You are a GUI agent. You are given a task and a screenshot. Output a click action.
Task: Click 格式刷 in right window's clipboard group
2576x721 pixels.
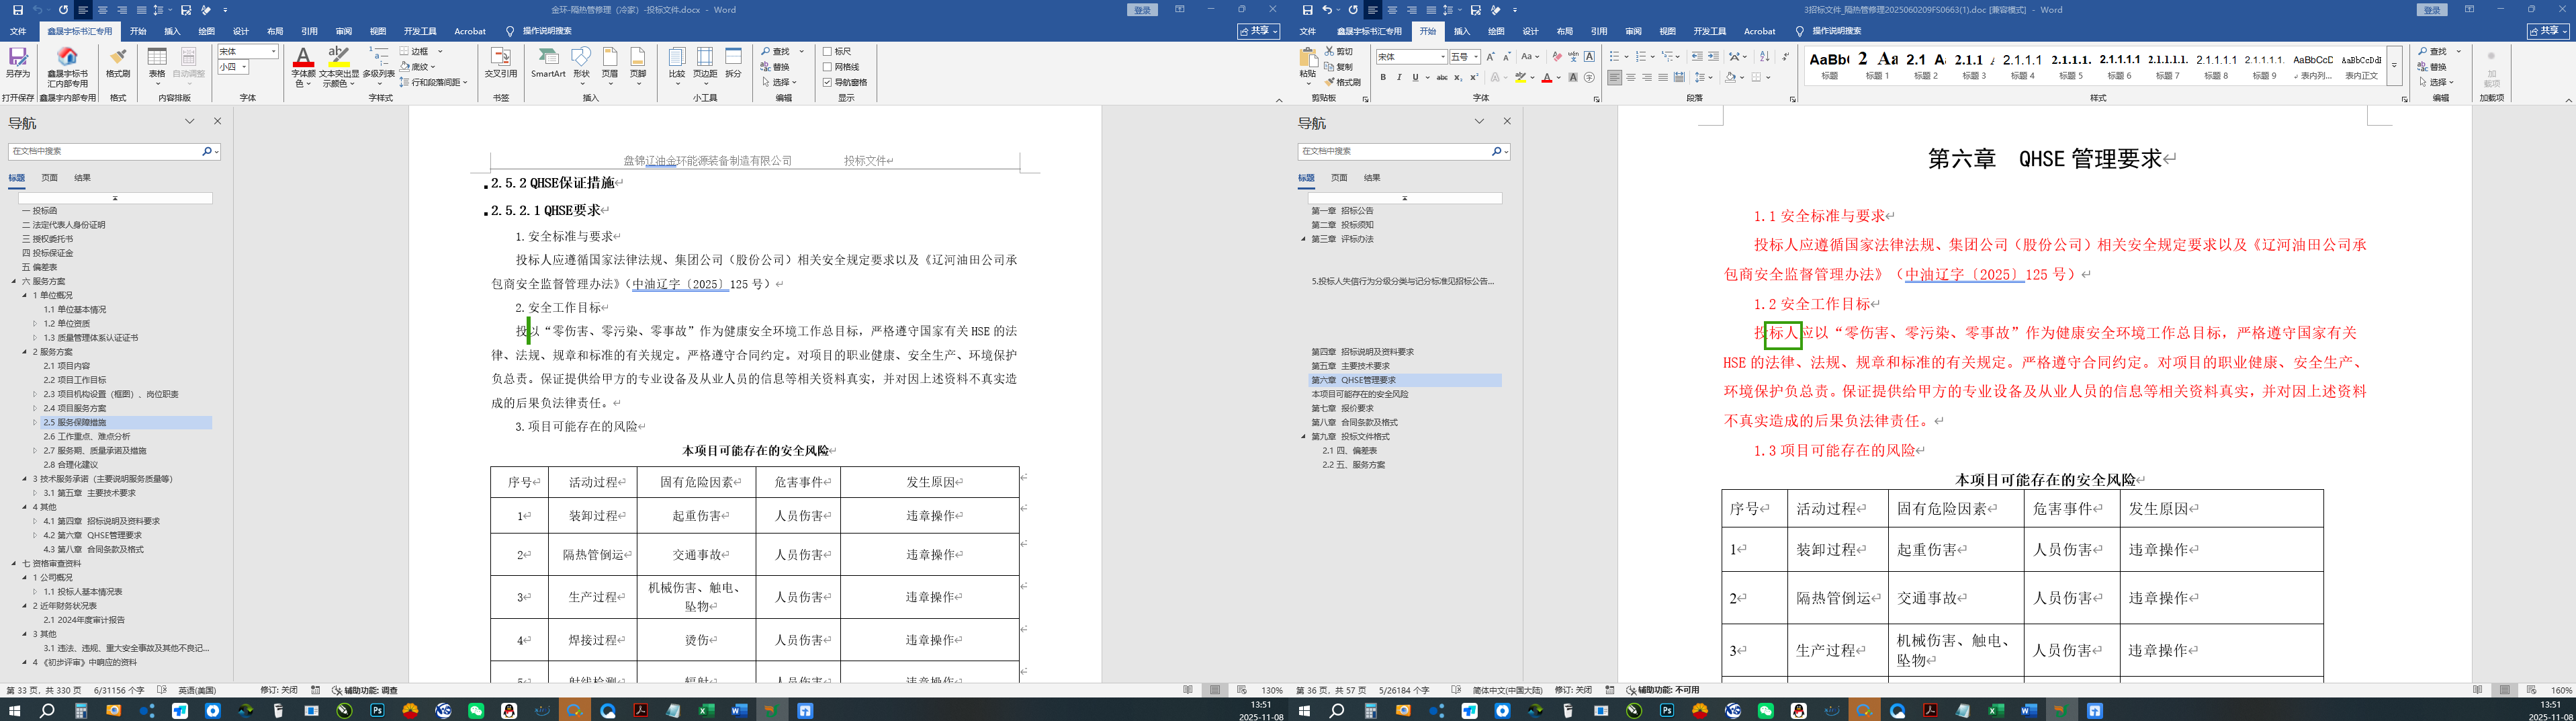1343,82
